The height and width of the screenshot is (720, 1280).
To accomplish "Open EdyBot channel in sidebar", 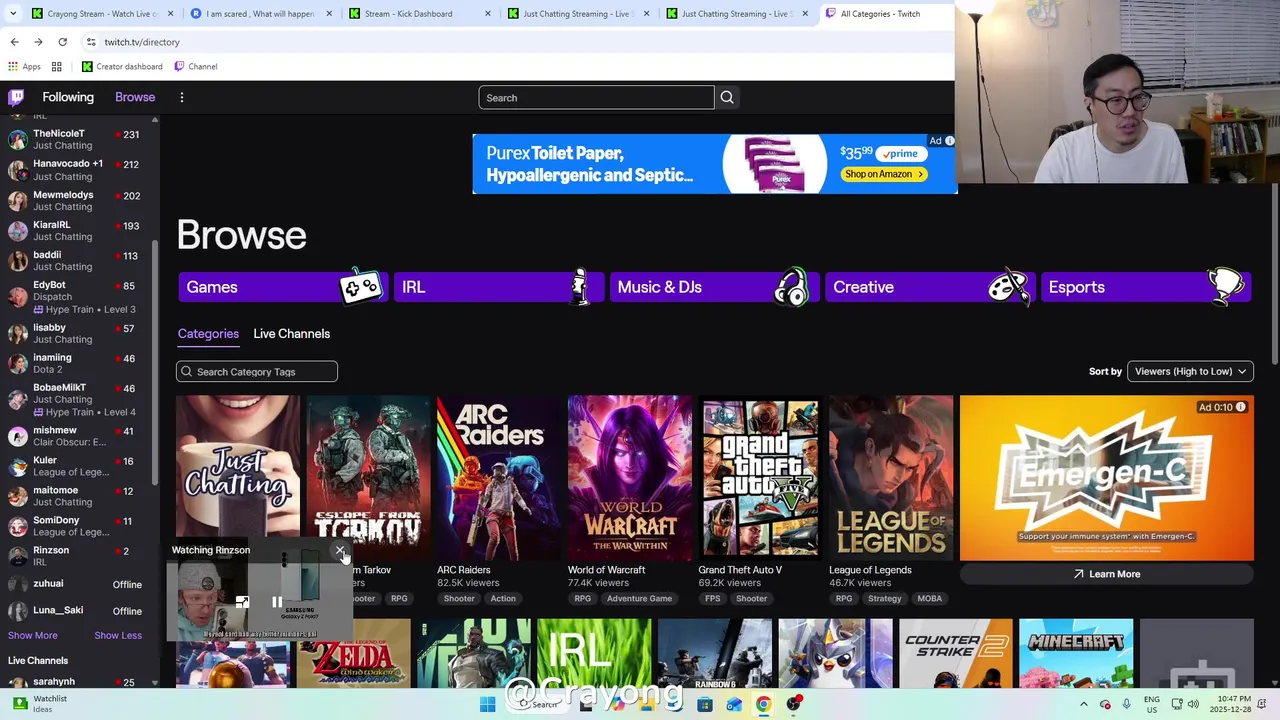I will point(78,297).
